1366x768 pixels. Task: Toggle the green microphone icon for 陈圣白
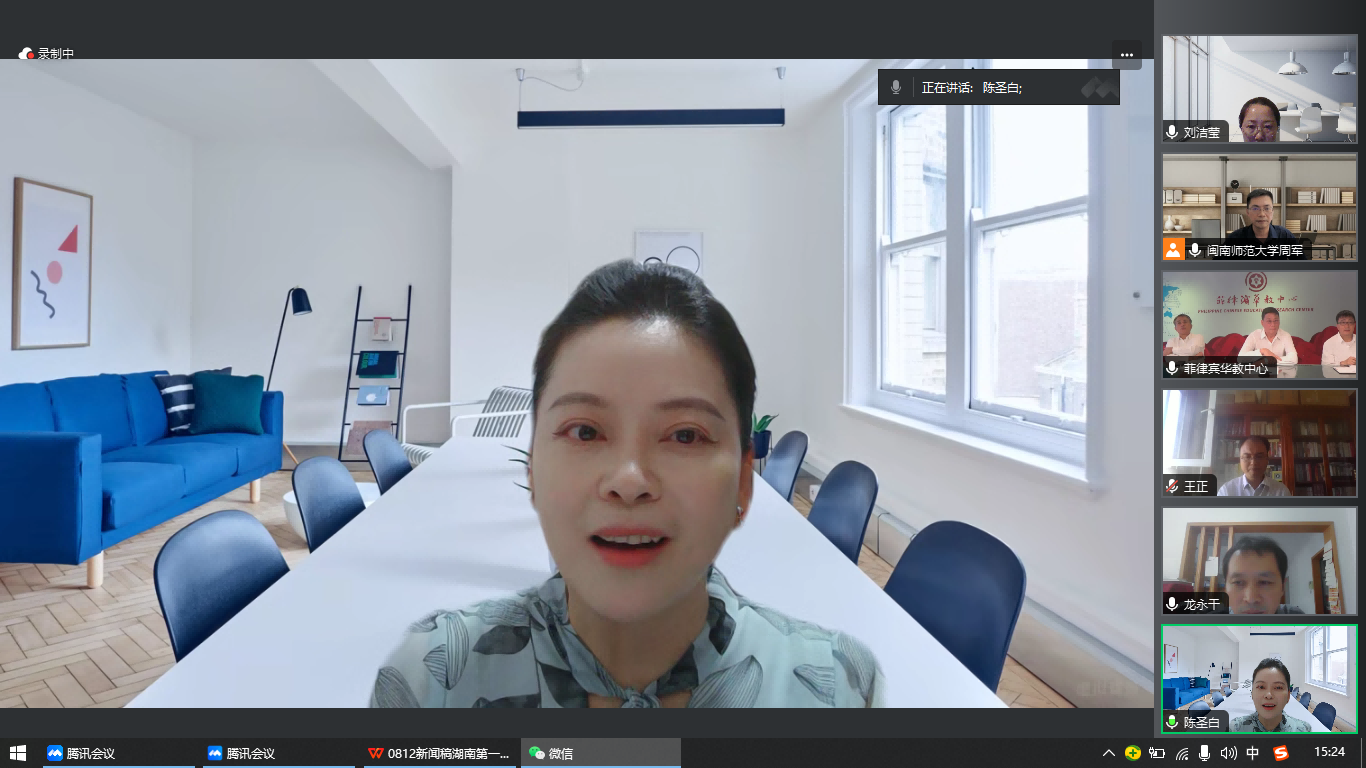pyautogui.click(x=1172, y=722)
